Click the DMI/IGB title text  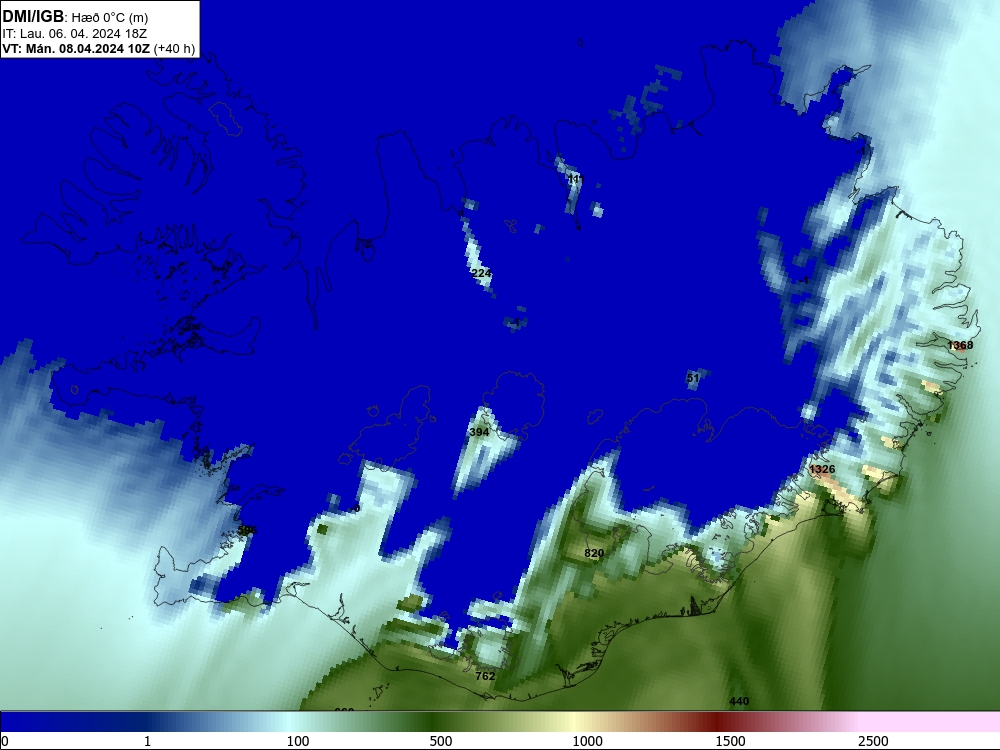point(33,17)
